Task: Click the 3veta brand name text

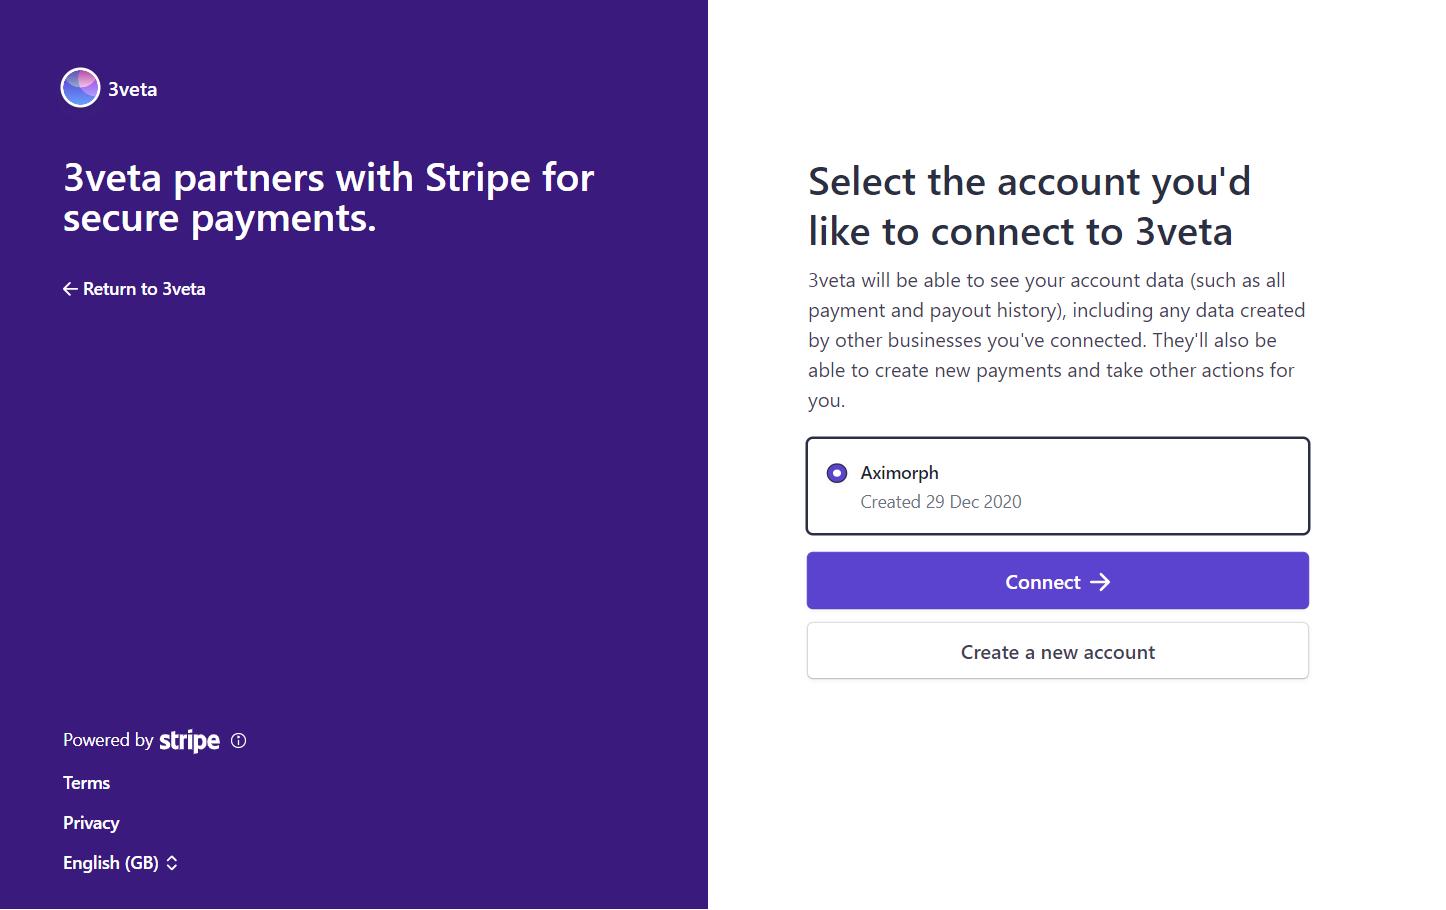Action: click(x=132, y=88)
